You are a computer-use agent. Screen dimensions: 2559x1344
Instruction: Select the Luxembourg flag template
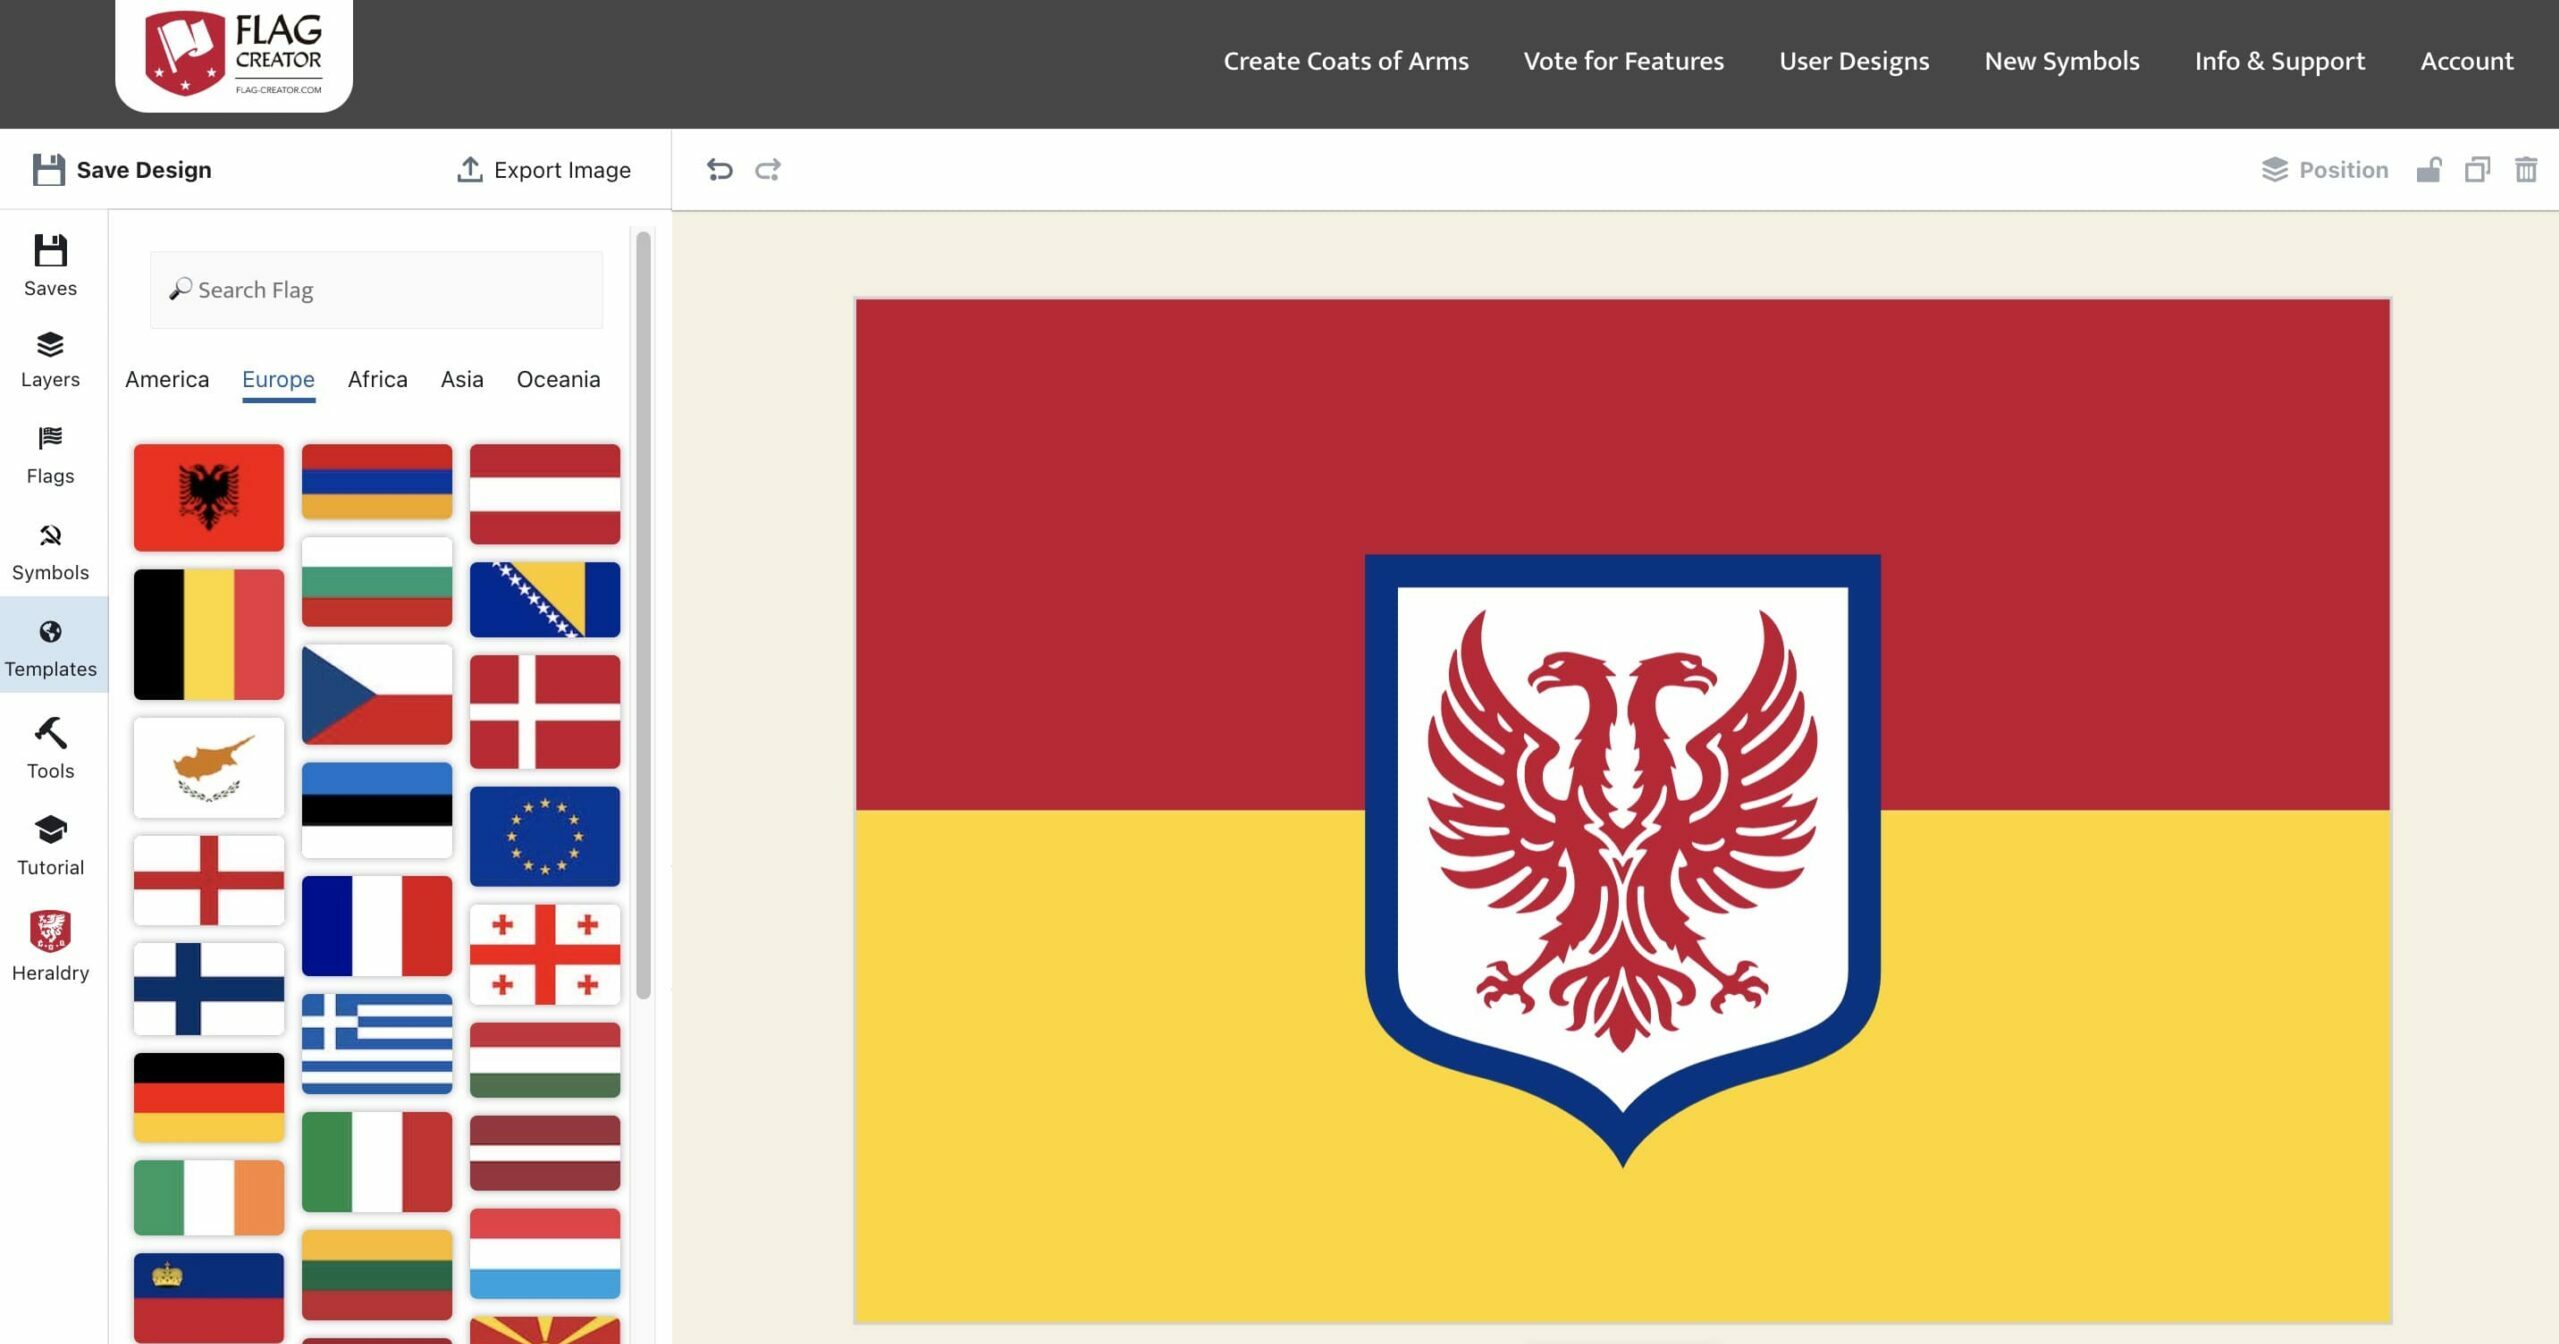coord(545,1253)
